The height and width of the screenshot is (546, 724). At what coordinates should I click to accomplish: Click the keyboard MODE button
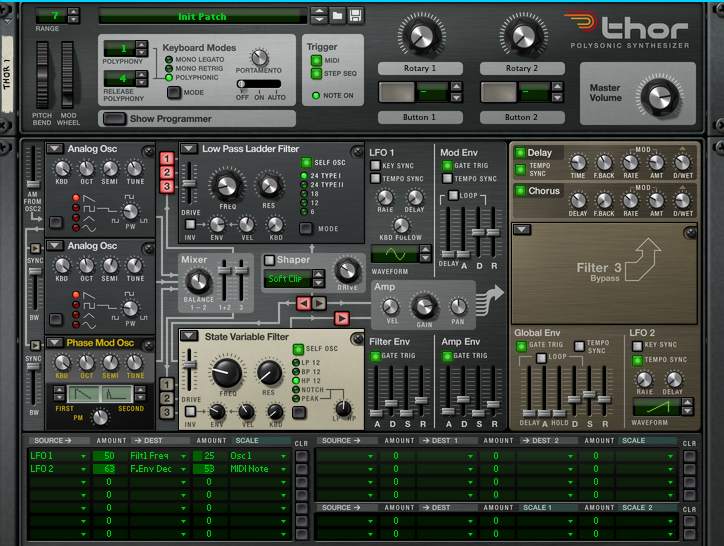click(x=174, y=92)
